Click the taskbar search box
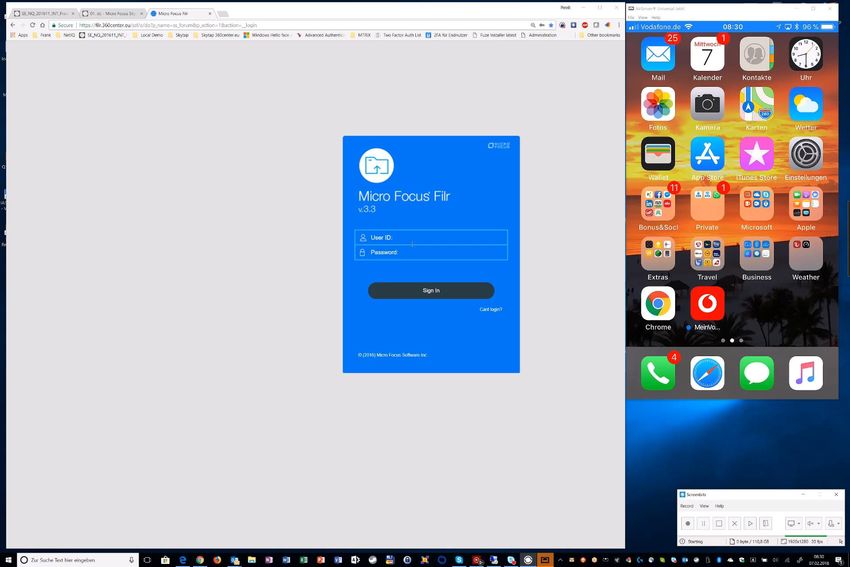850x567 pixels. (78, 559)
